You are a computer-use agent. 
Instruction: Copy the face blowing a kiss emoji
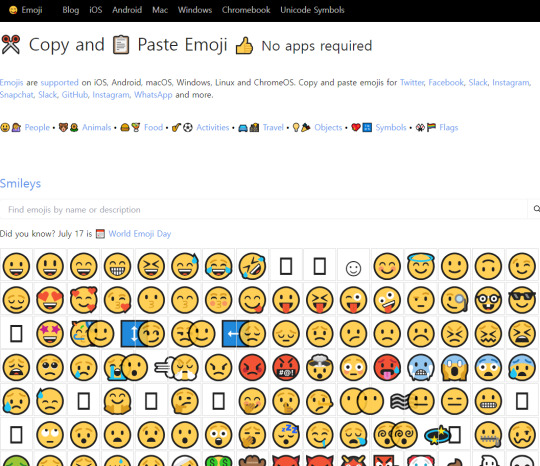(x=117, y=300)
